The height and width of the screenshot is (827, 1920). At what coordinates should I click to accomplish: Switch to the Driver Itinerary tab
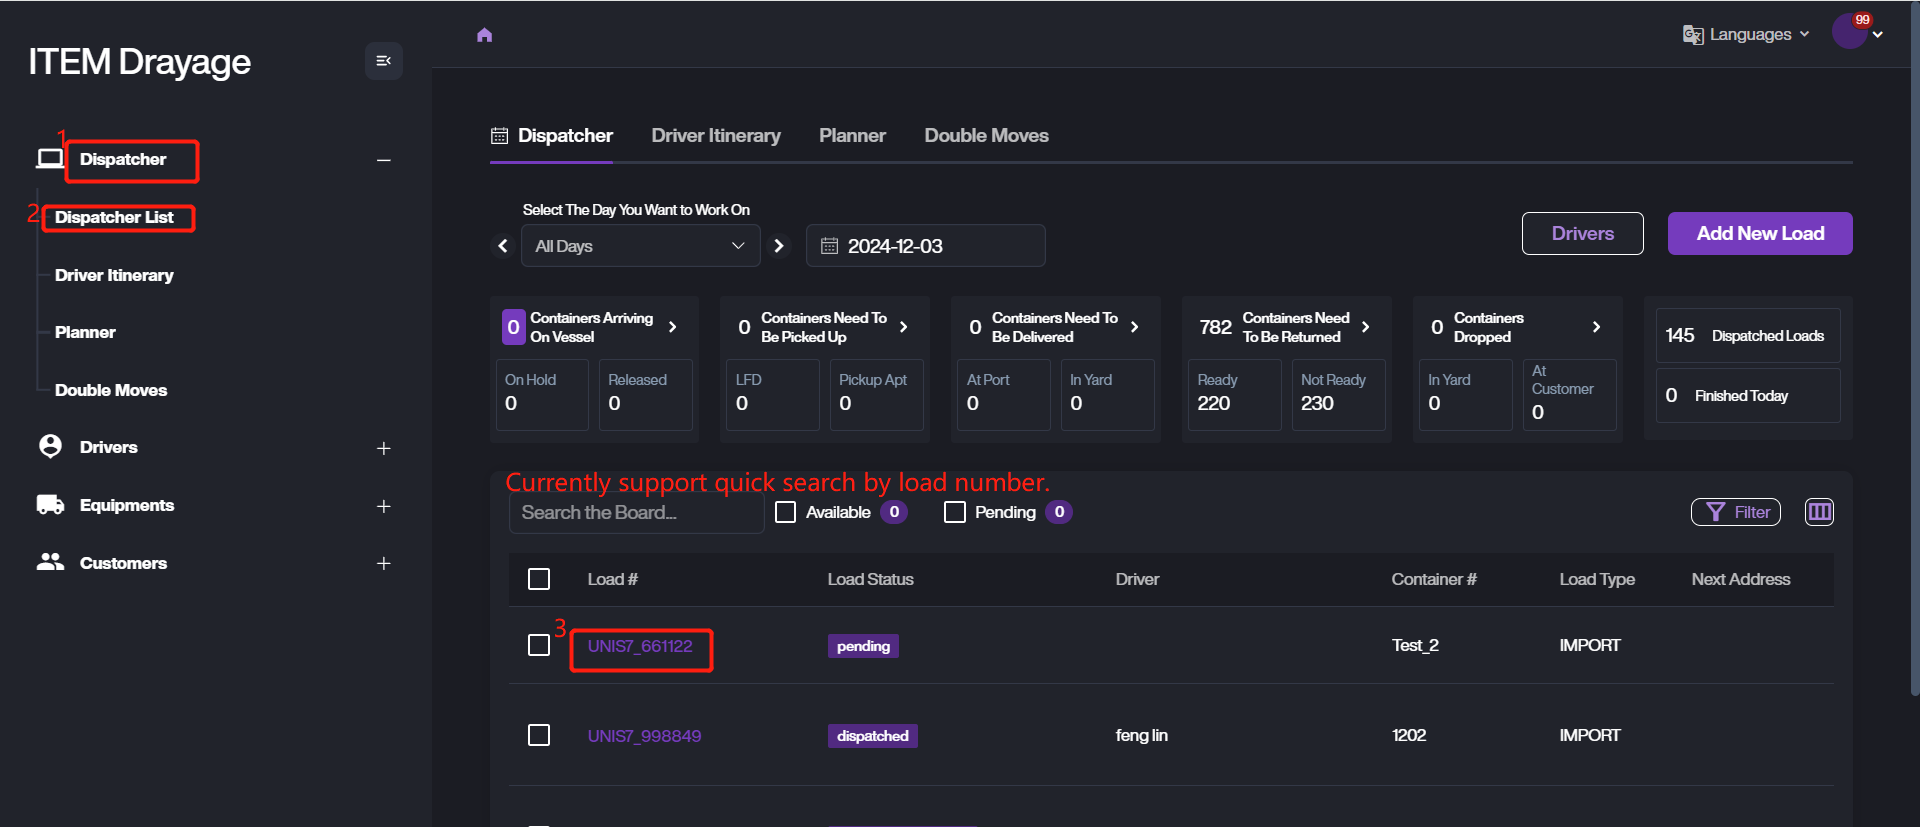click(x=716, y=136)
